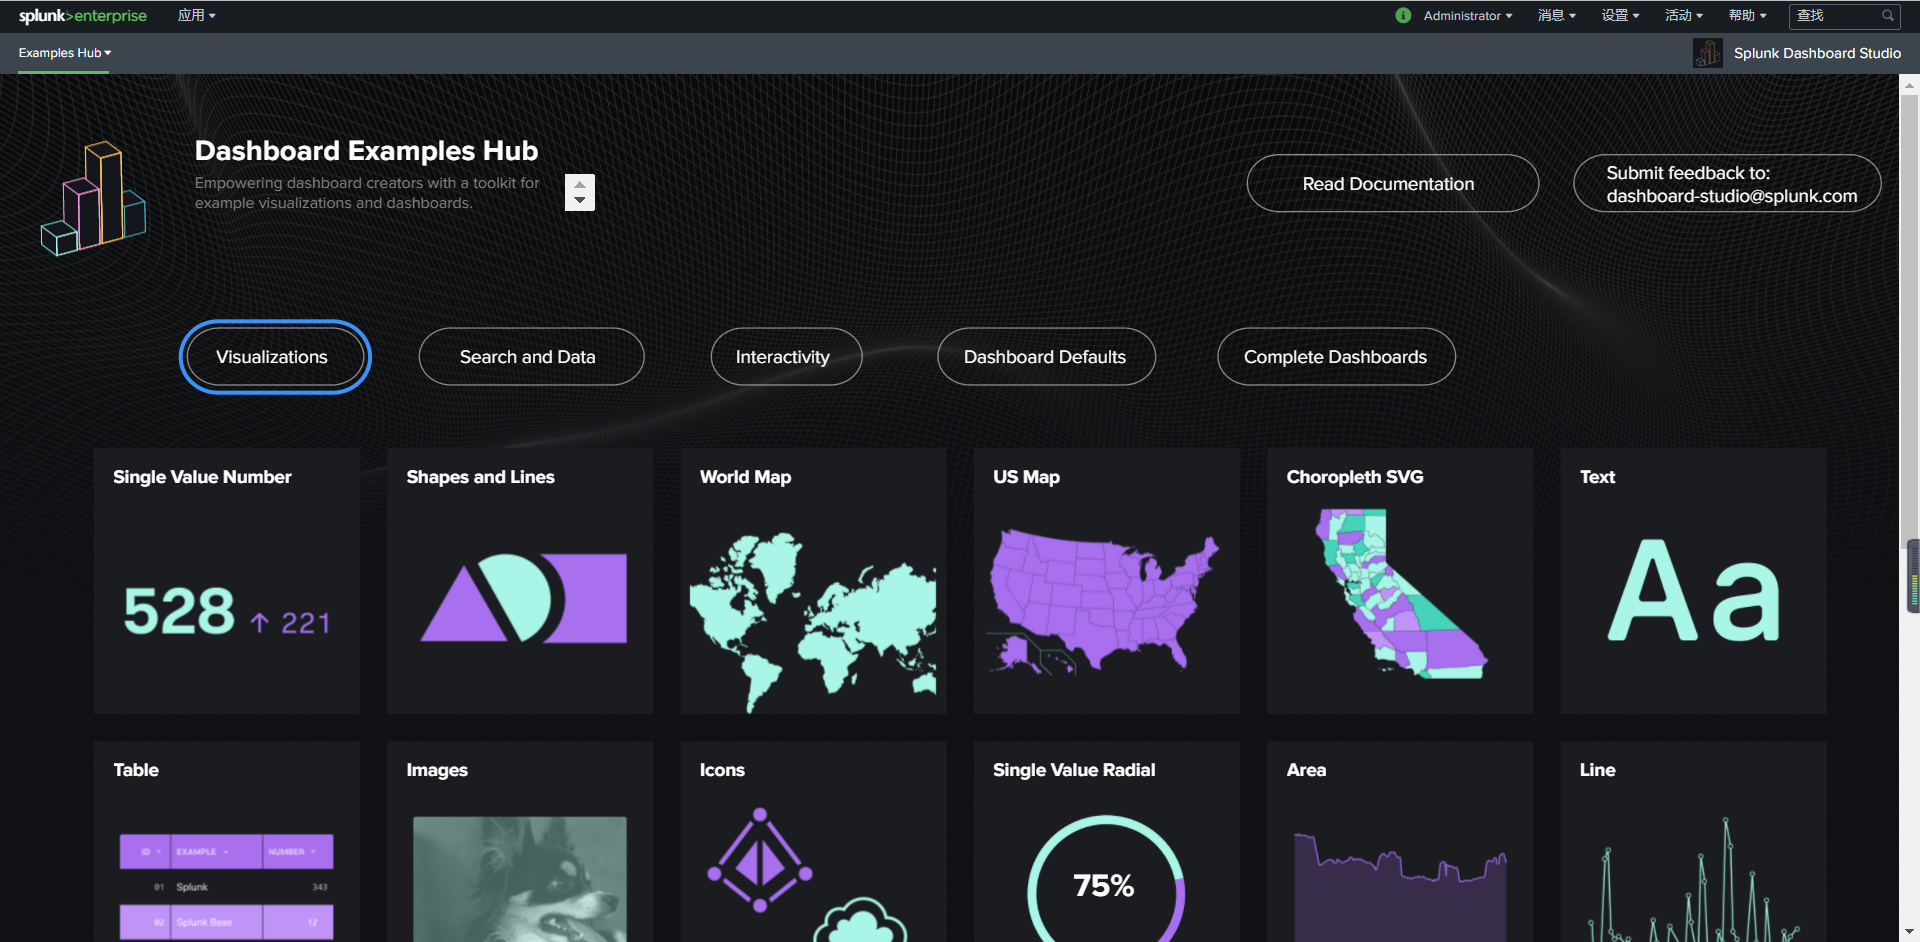This screenshot has height=942, width=1920.
Task: Open the Choropleth SVG example card
Action: click(1400, 581)
